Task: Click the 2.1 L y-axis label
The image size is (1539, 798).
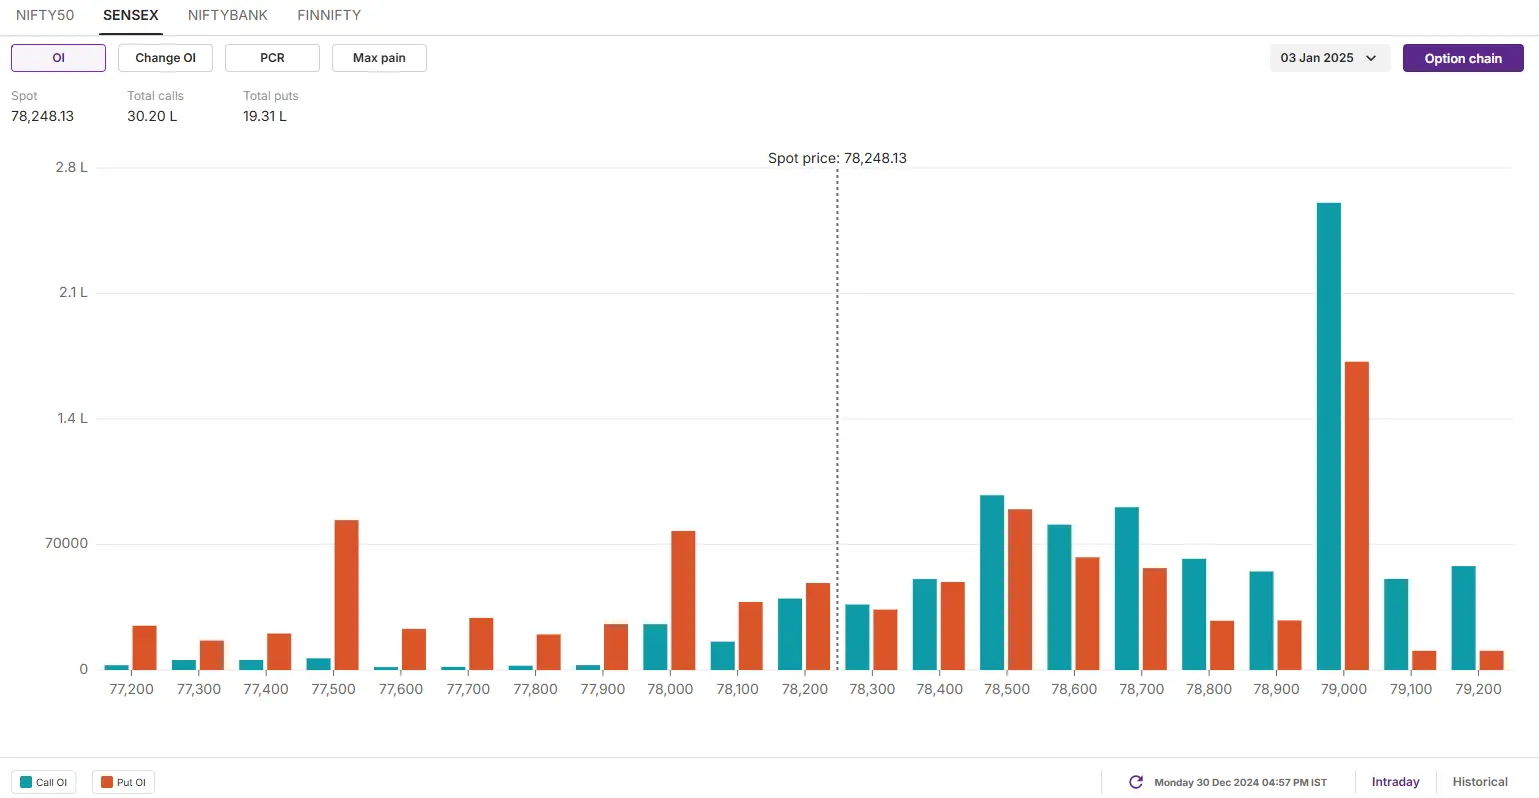Action: [x=73, y=292]
